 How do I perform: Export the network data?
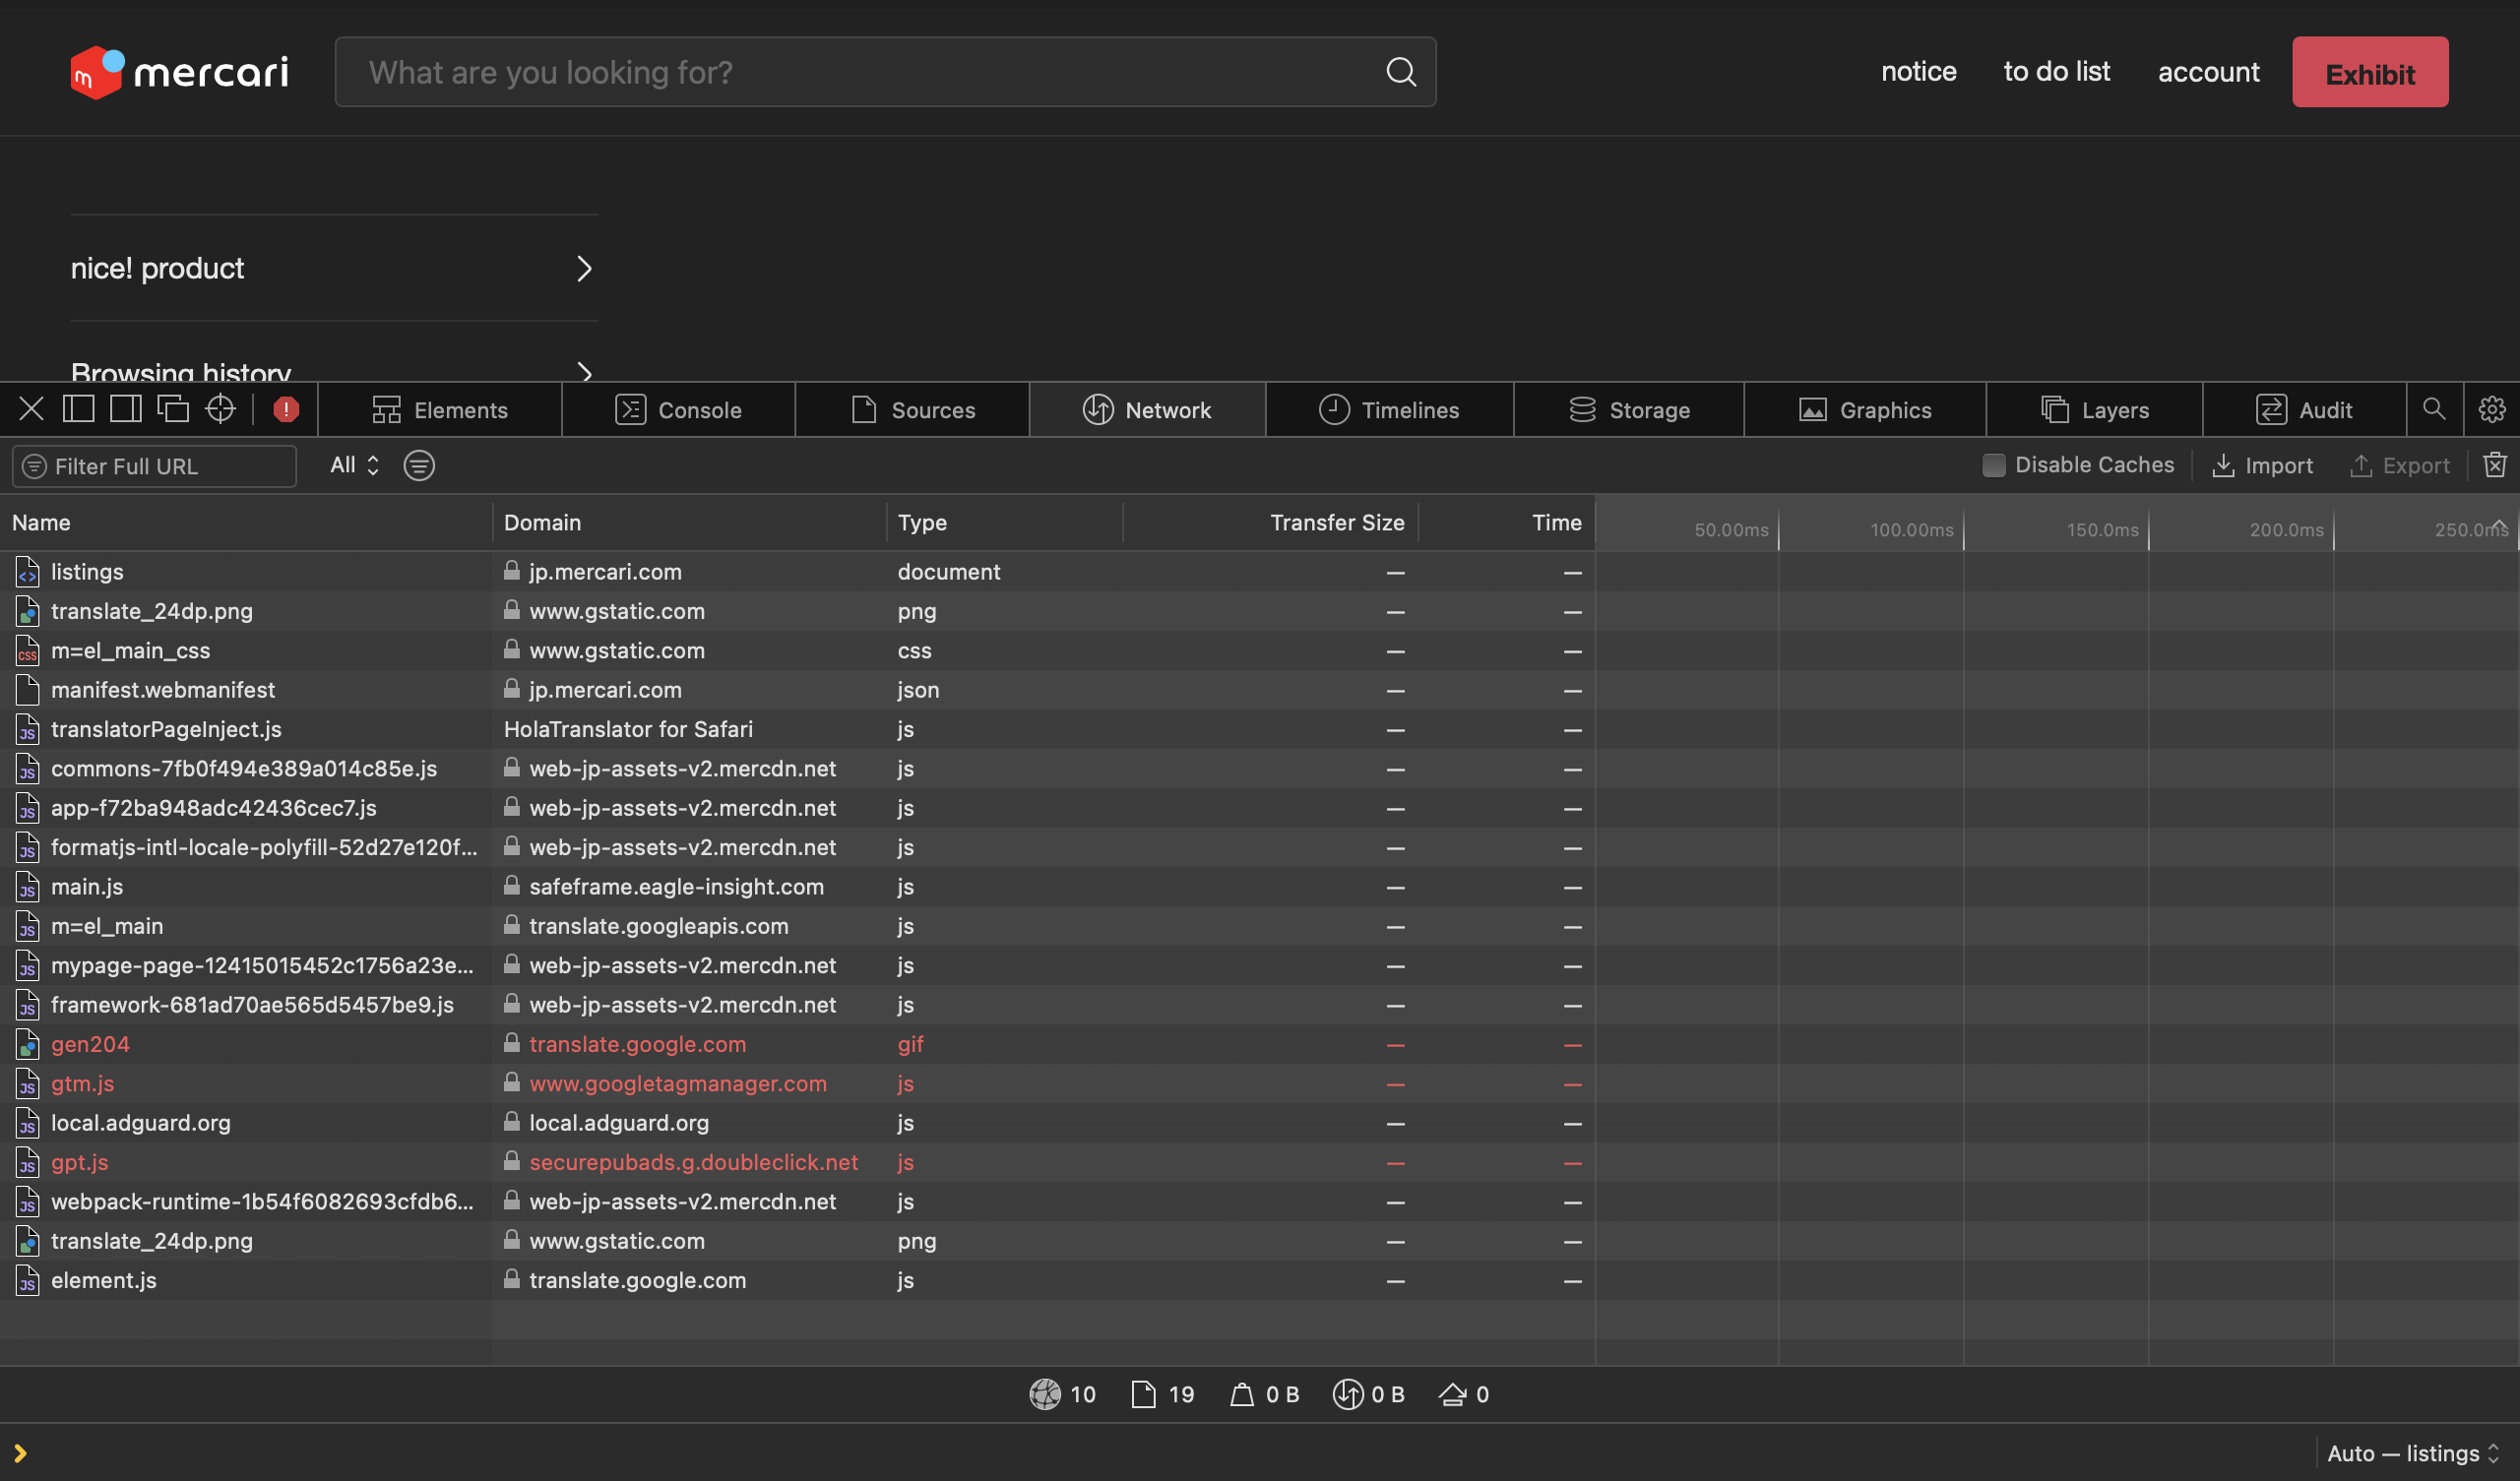click(2399, 465)
